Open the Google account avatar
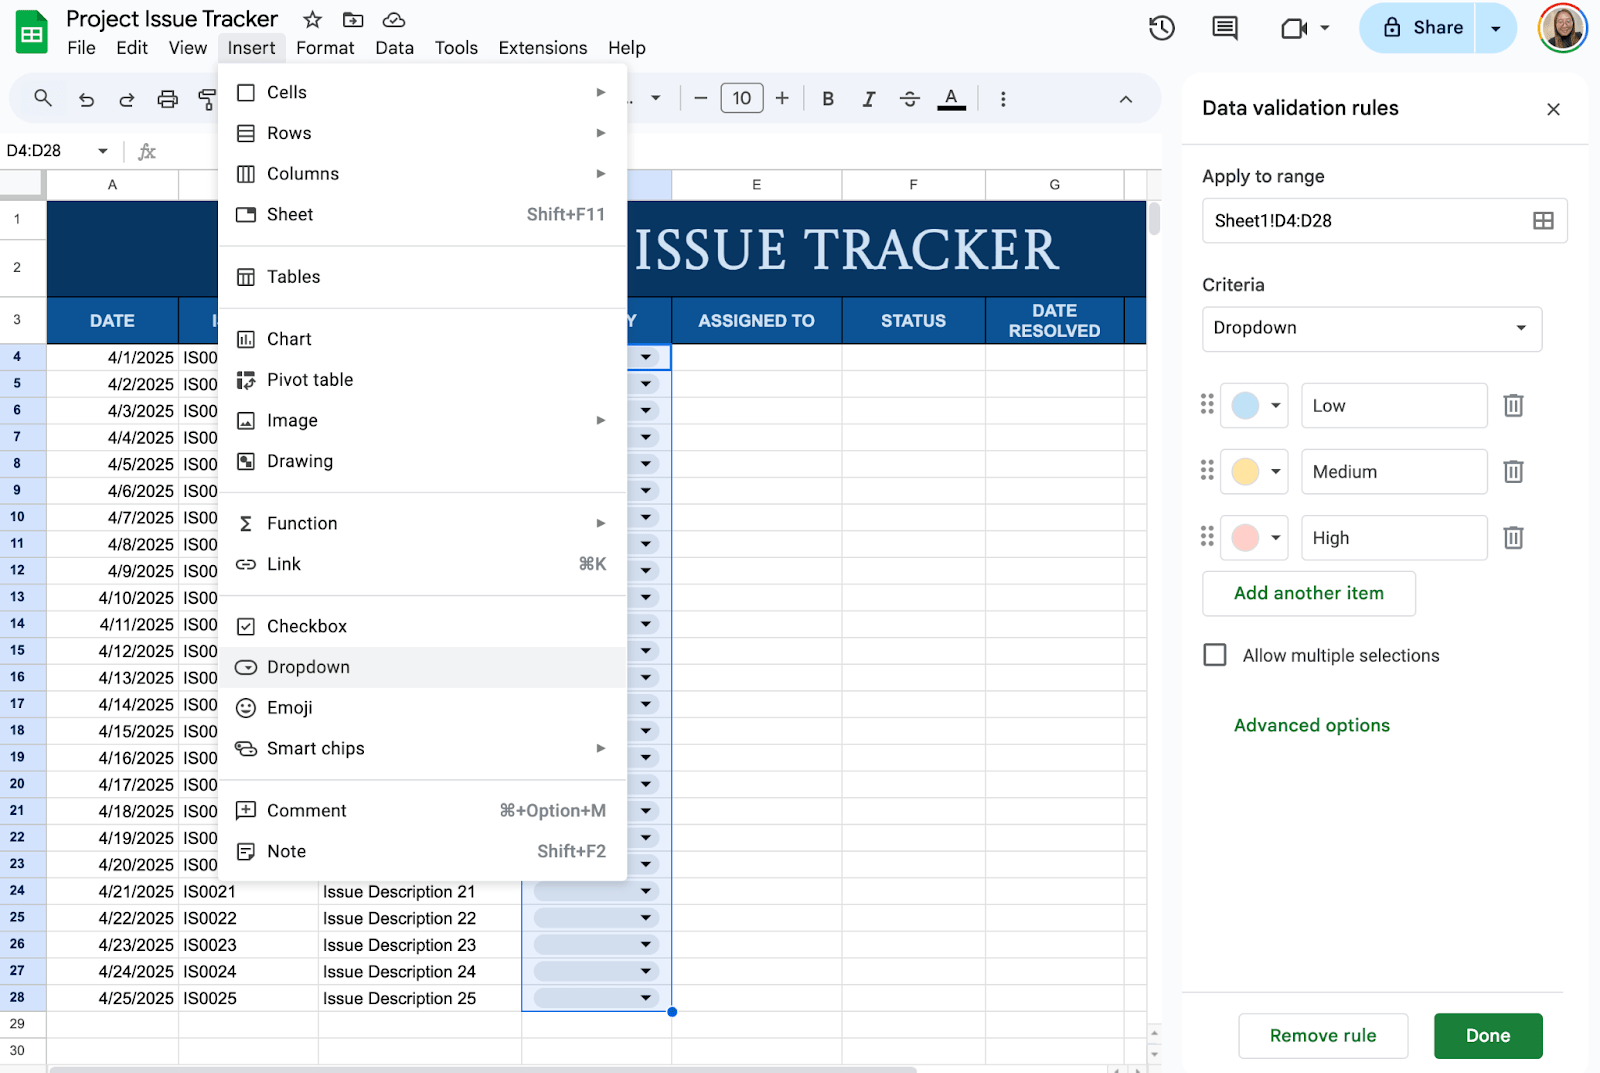1600x1073 pixels. 1562,28
